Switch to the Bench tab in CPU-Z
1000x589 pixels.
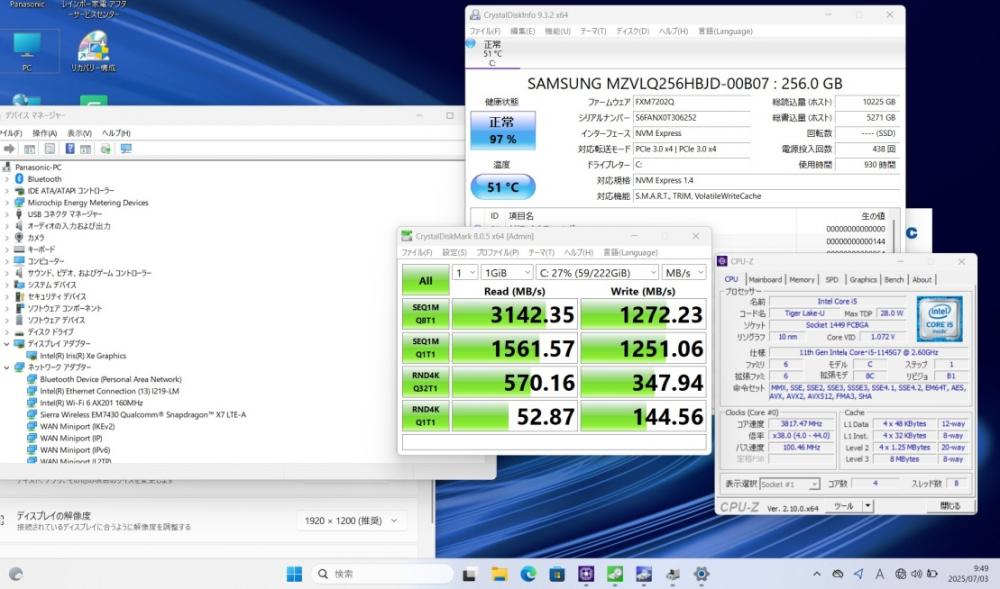pos(893,279)
